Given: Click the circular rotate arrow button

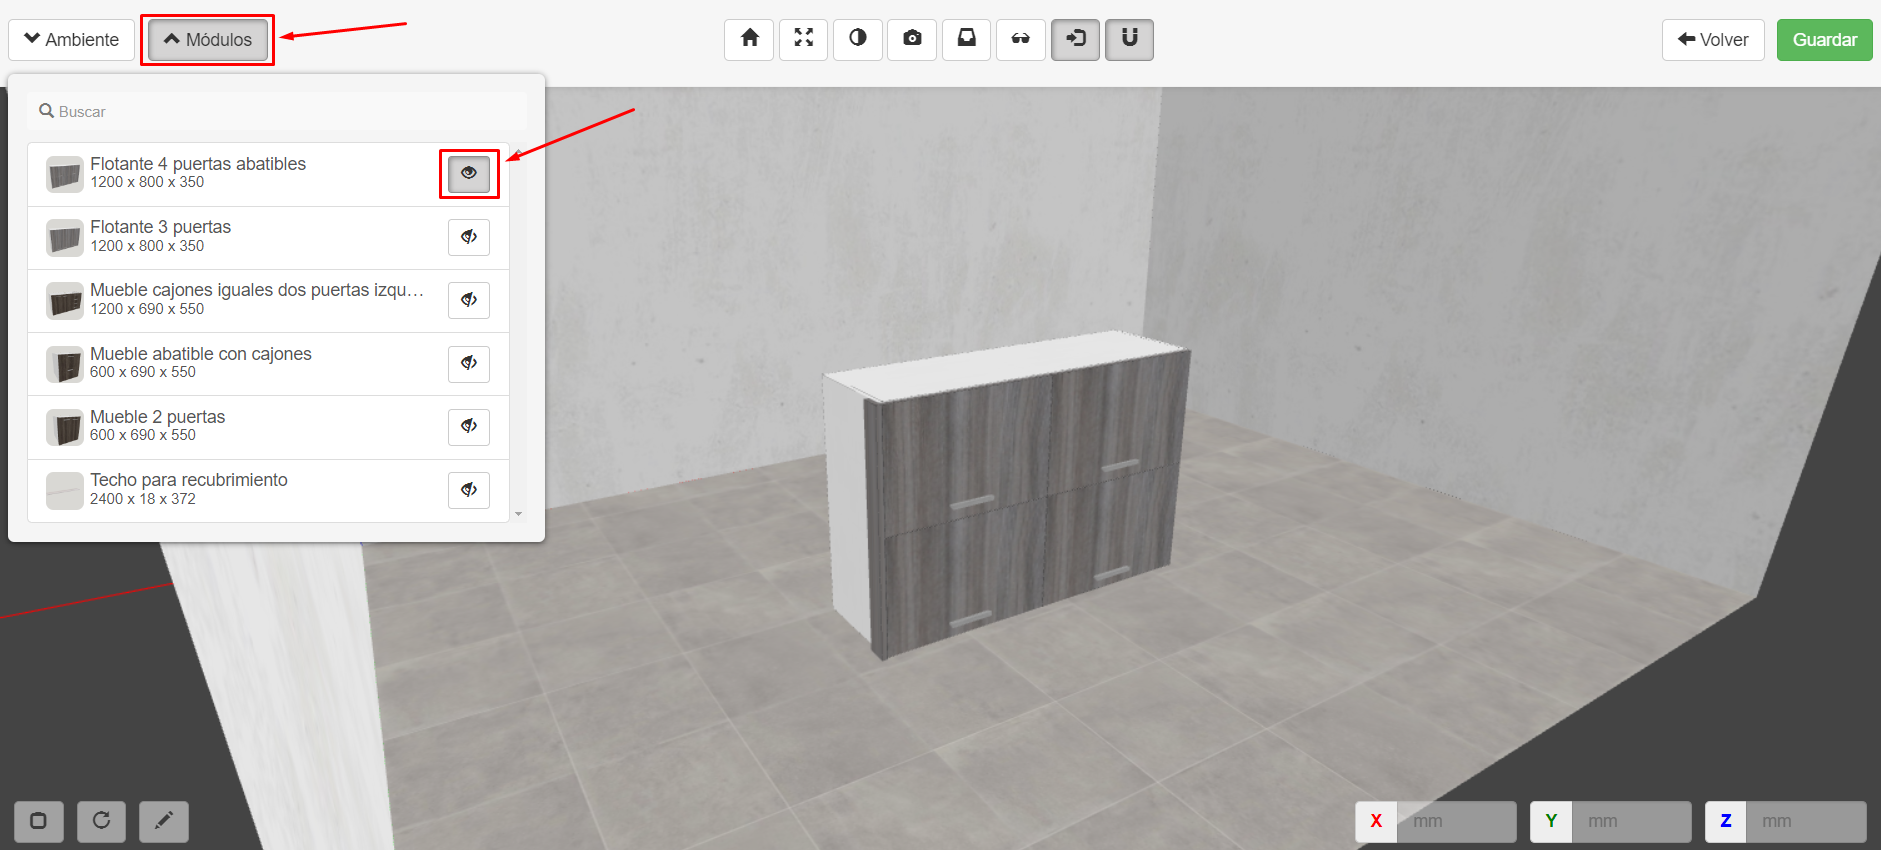Looking at the screenshot, I should 101,821.
